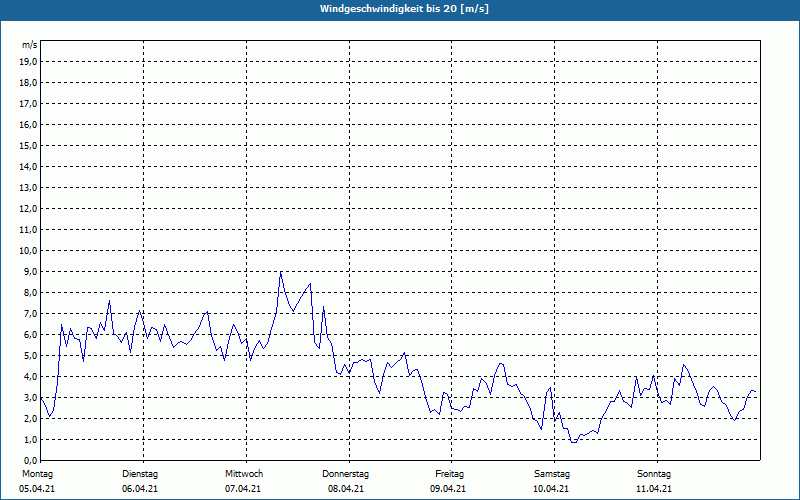Select the 5,0 y-axis value
This screenshot has height=500, width=800.
pos(31,356)
